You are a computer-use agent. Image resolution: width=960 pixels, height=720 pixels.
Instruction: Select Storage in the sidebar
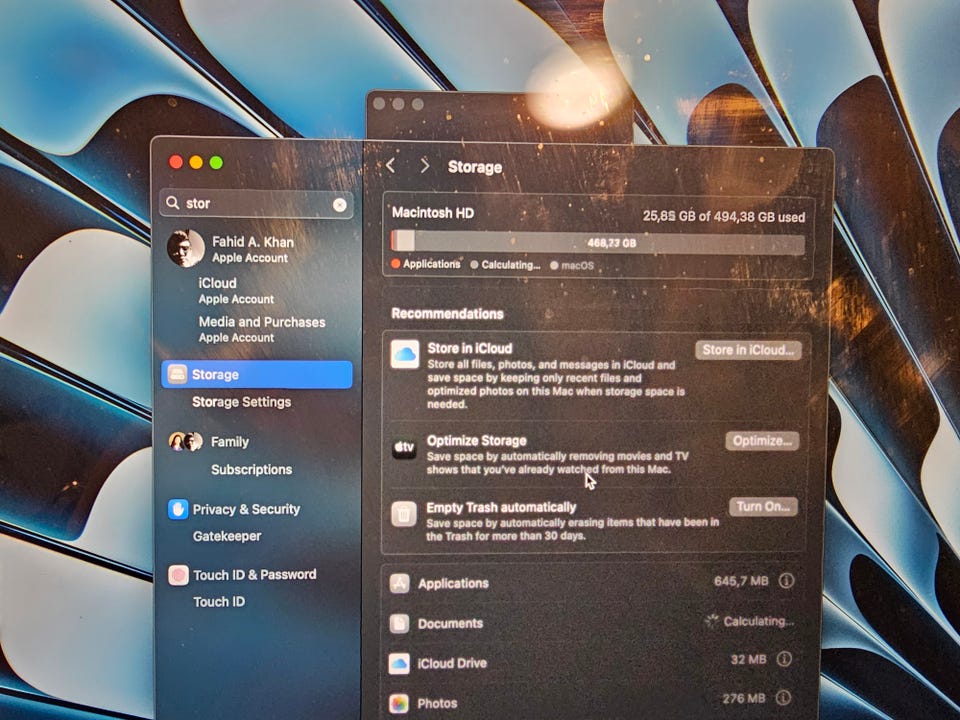pyautogui.click(x=257, y=374)
